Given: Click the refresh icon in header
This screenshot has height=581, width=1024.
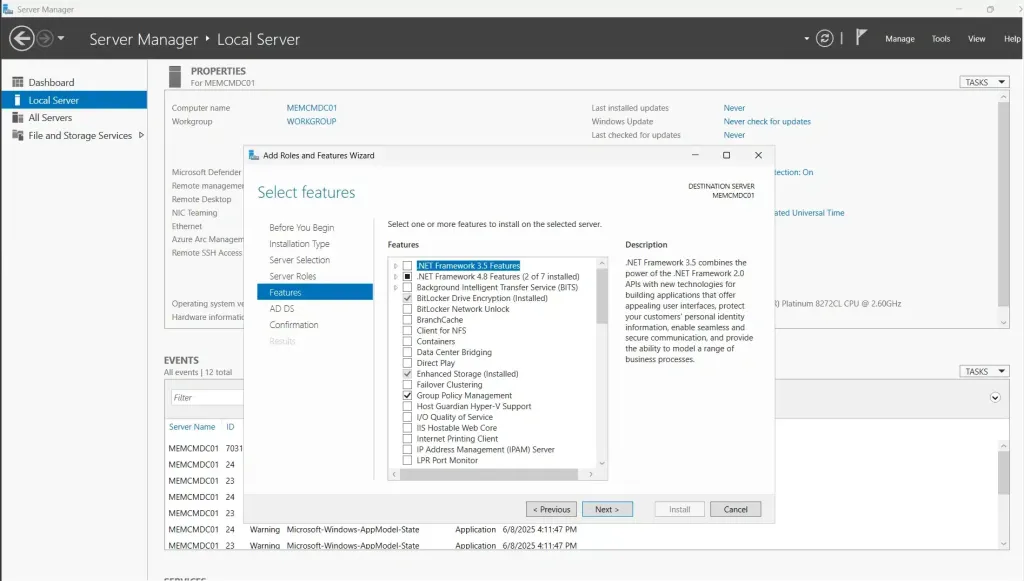Looking at the screenshot, I should (824, 39).
